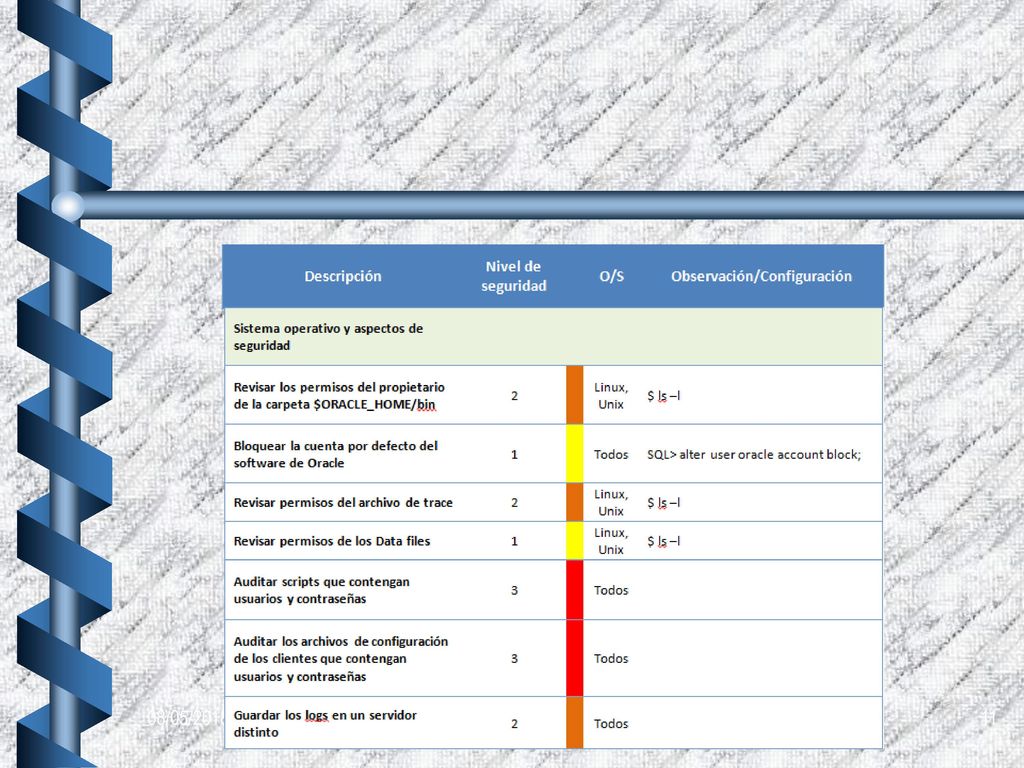The width and height of the screenshot is (1024, 768).
Task: Select security level 2 for Guardar los logs row
Action: pos(515,724)
